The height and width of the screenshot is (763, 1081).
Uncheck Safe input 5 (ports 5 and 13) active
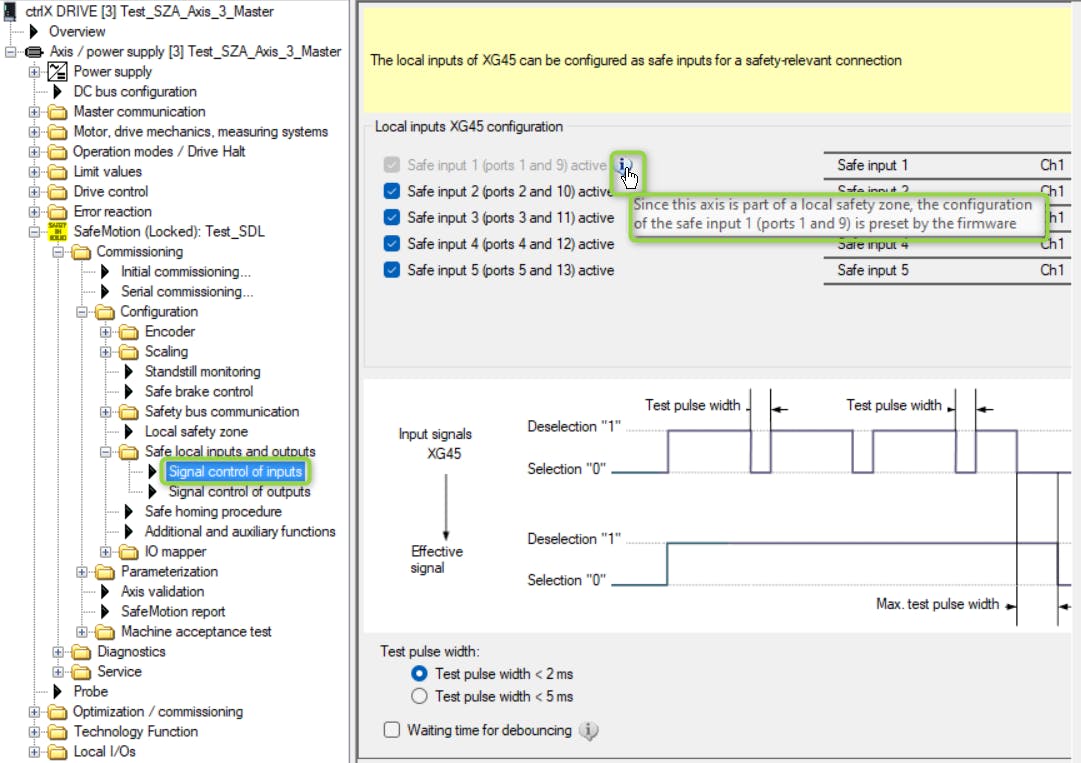[x=392, y=269]
